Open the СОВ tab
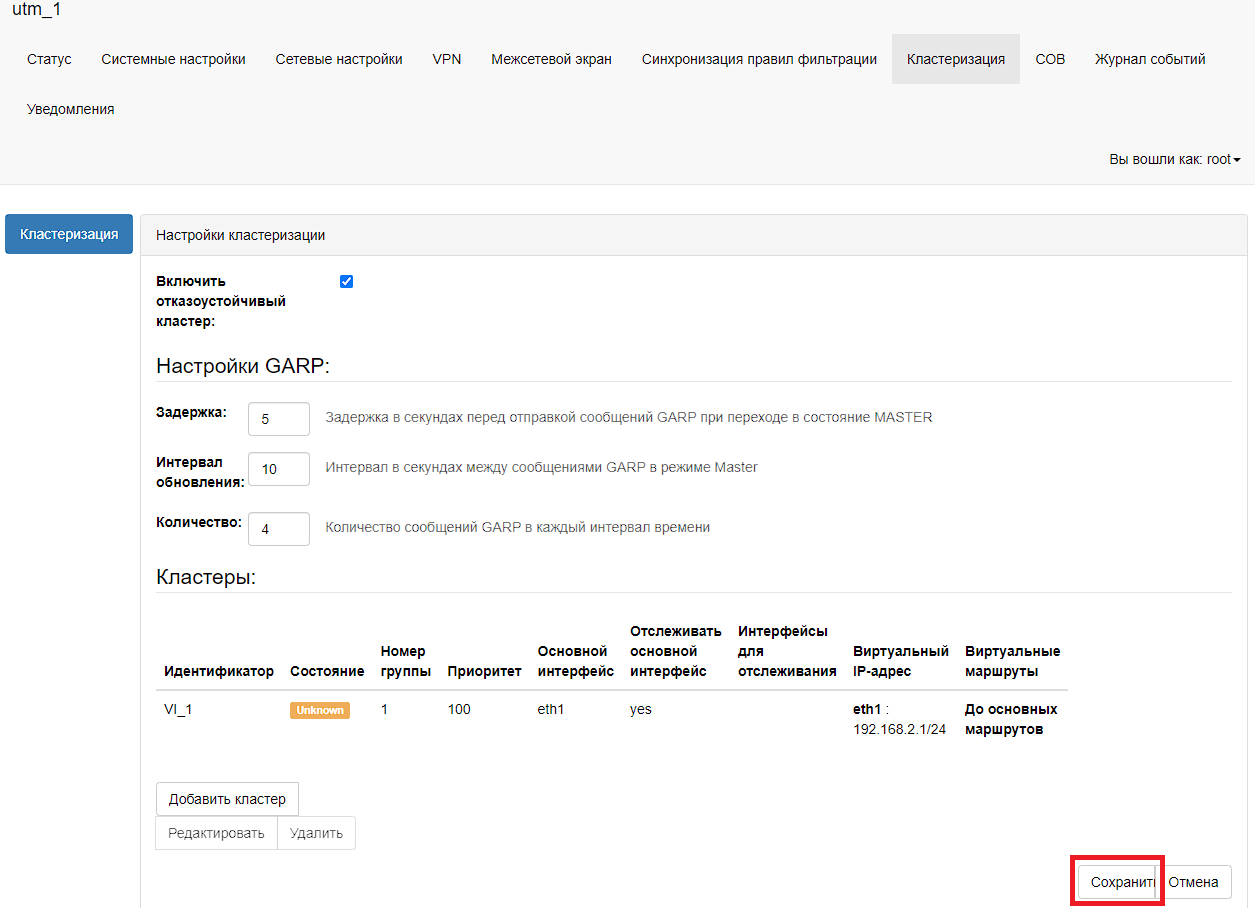Image resolution: width=1255 pixels, height=908 pixels. [1050, 59]
